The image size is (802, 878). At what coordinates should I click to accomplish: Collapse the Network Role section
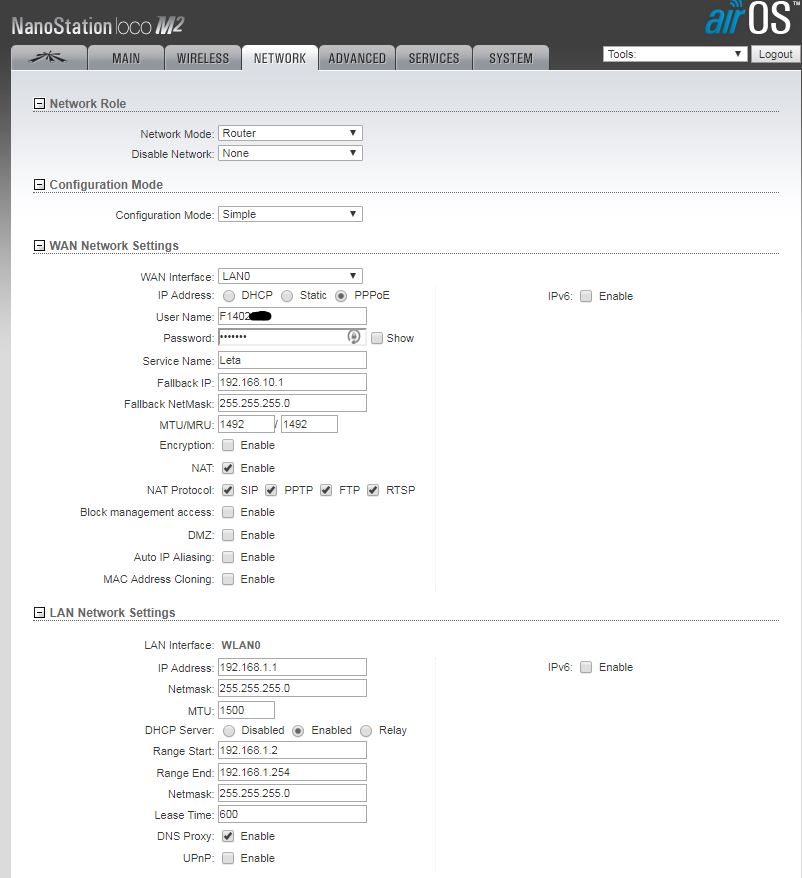[39, 104]
